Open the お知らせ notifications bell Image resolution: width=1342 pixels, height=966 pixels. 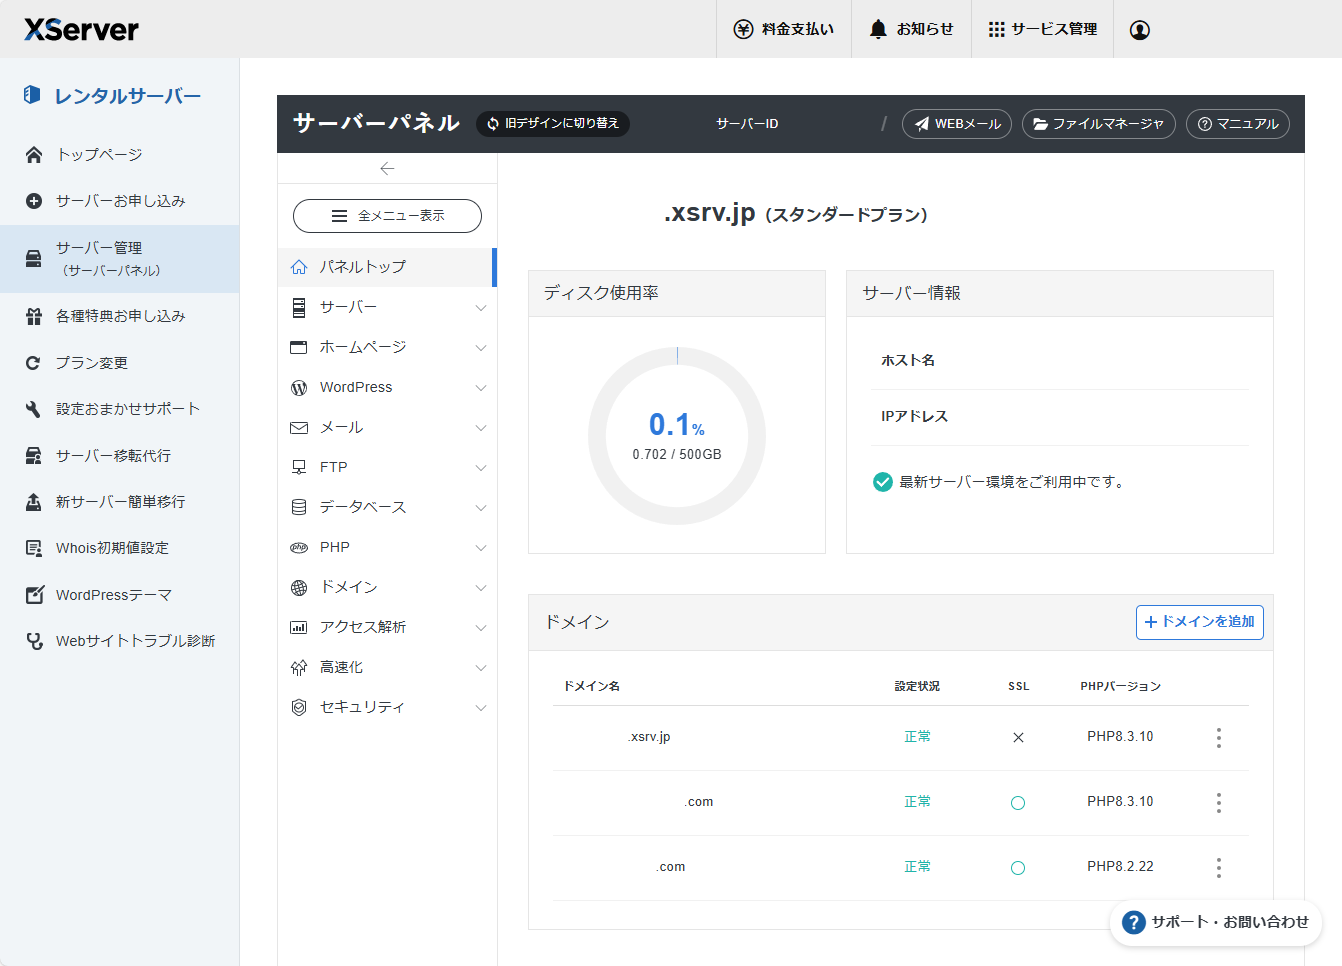pyautogui.click(x=911, y=29)
